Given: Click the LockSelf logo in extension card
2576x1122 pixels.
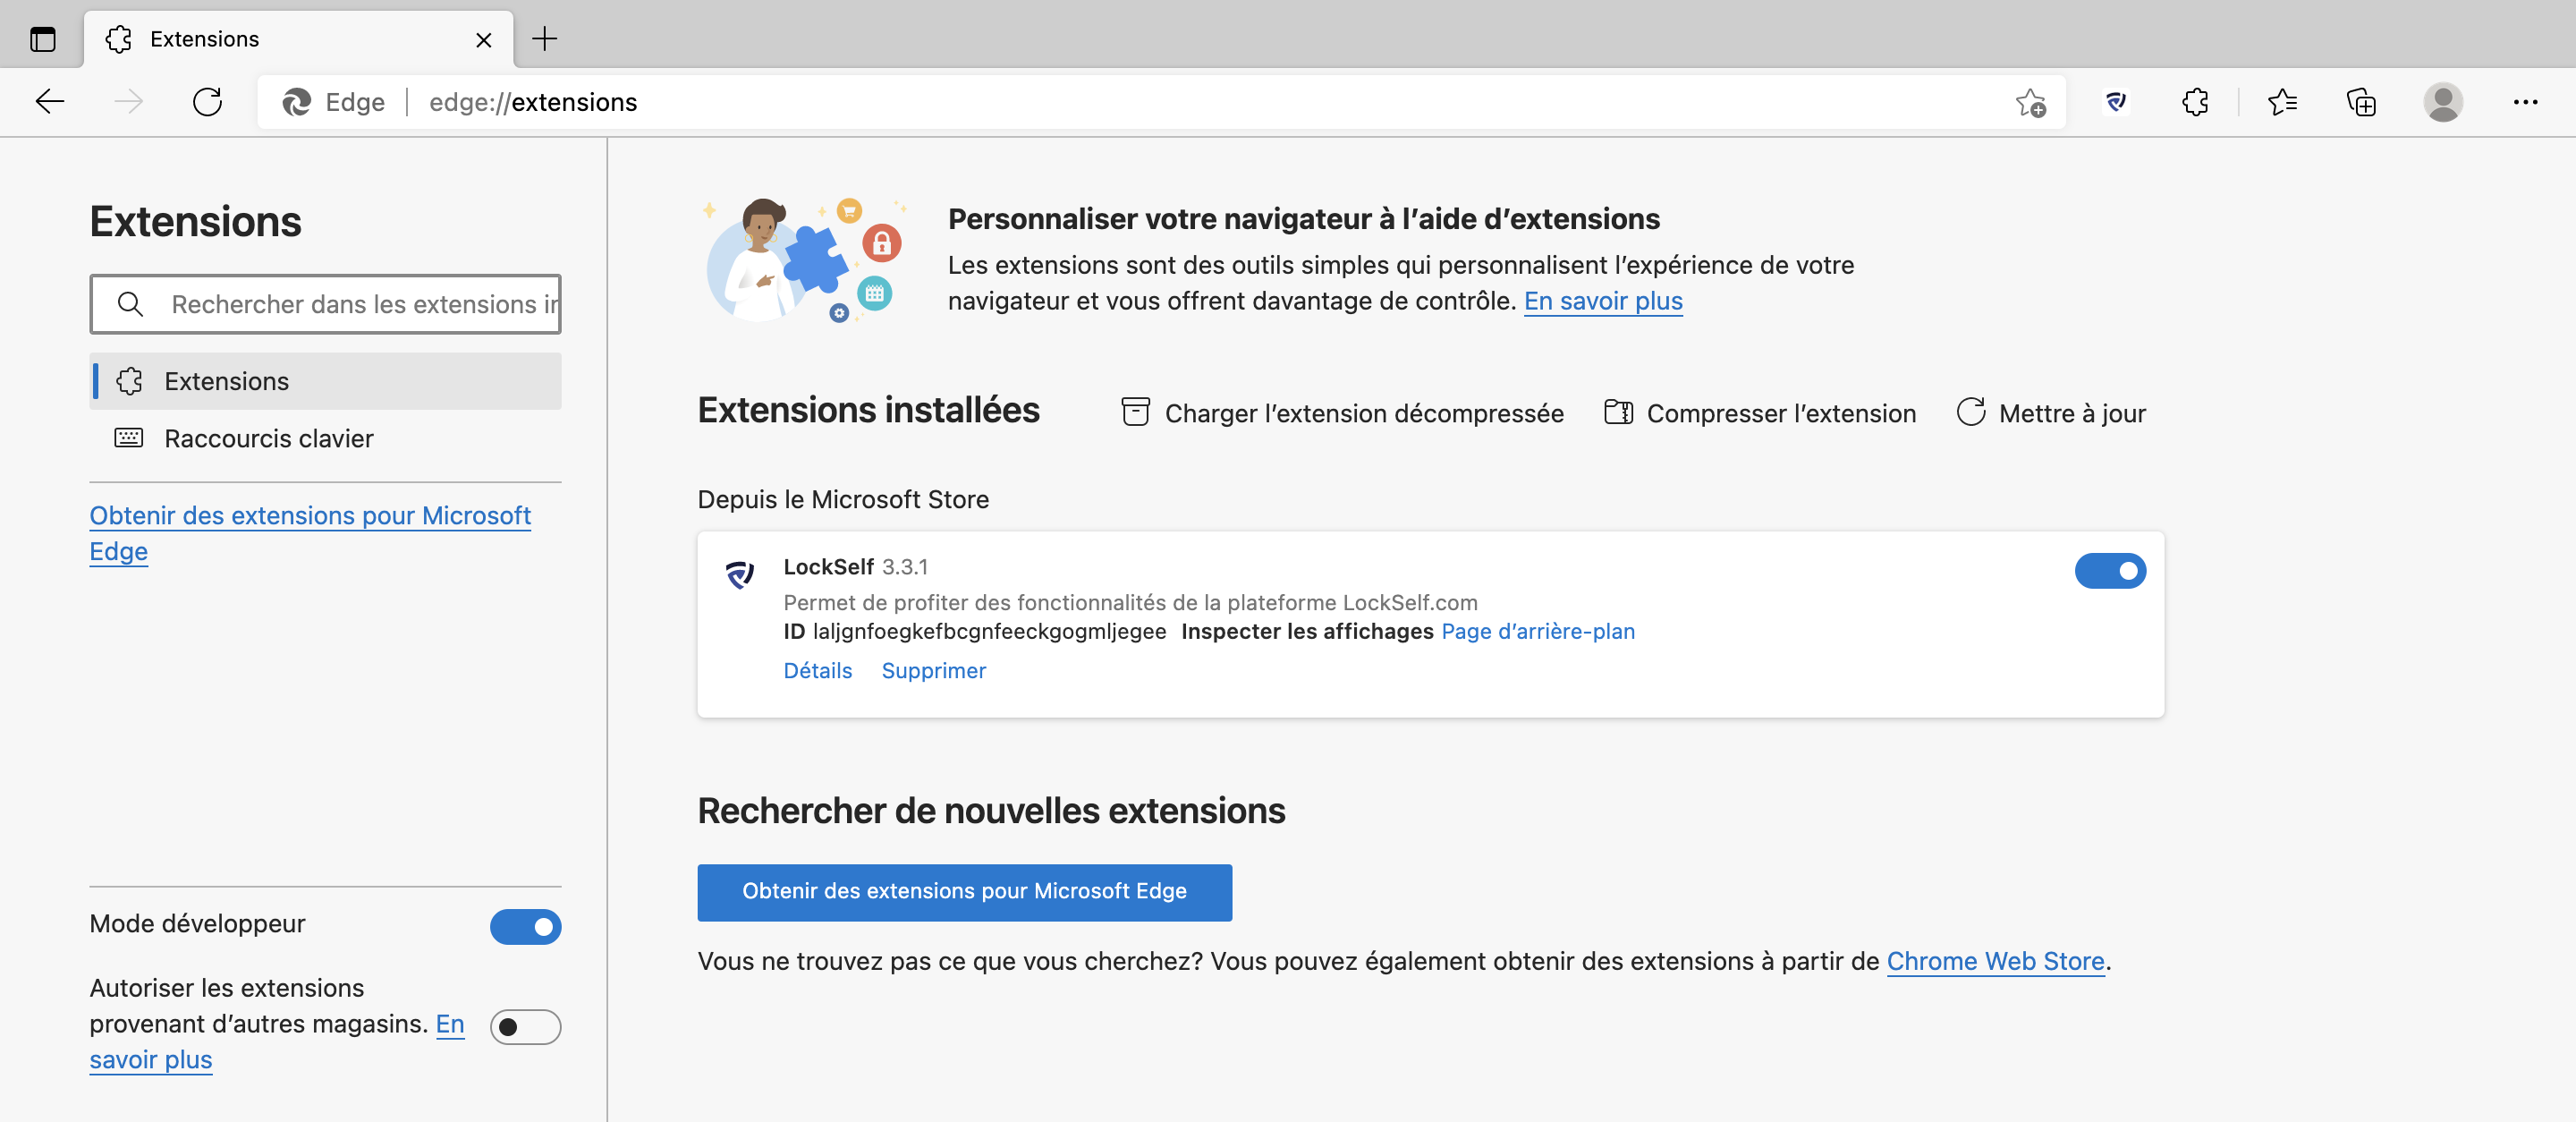Looking at the screenshot, I should (x=740, y=575).
